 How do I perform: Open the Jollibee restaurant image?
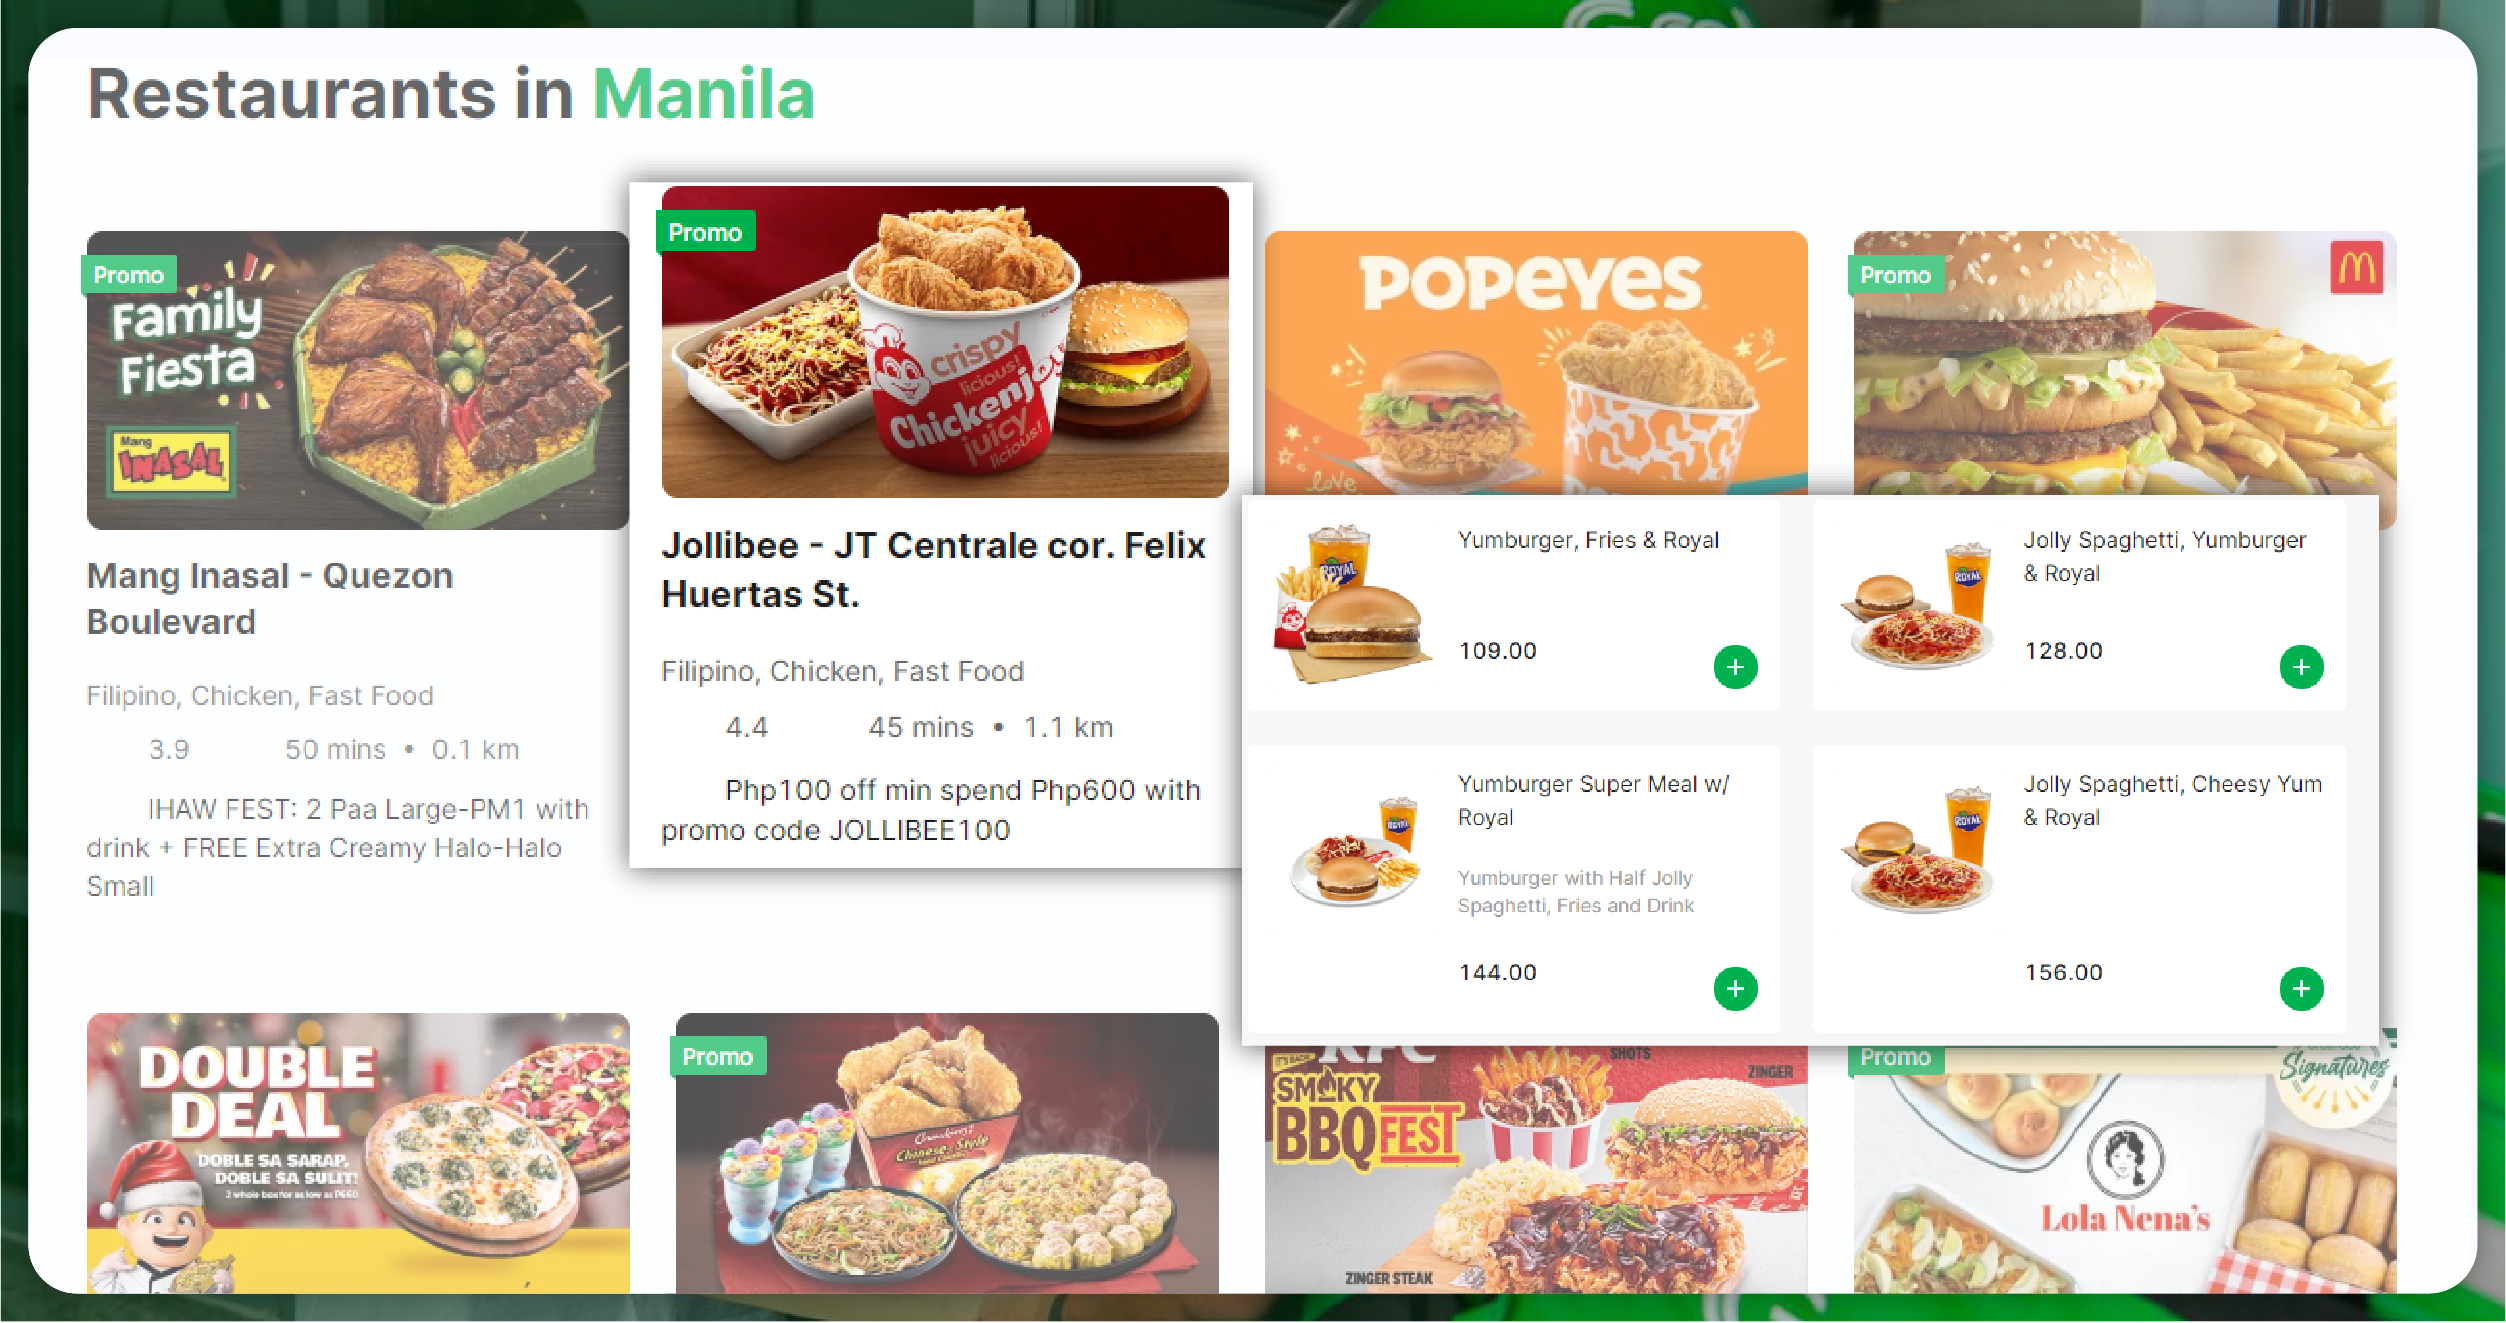click(x=945, y=341)
